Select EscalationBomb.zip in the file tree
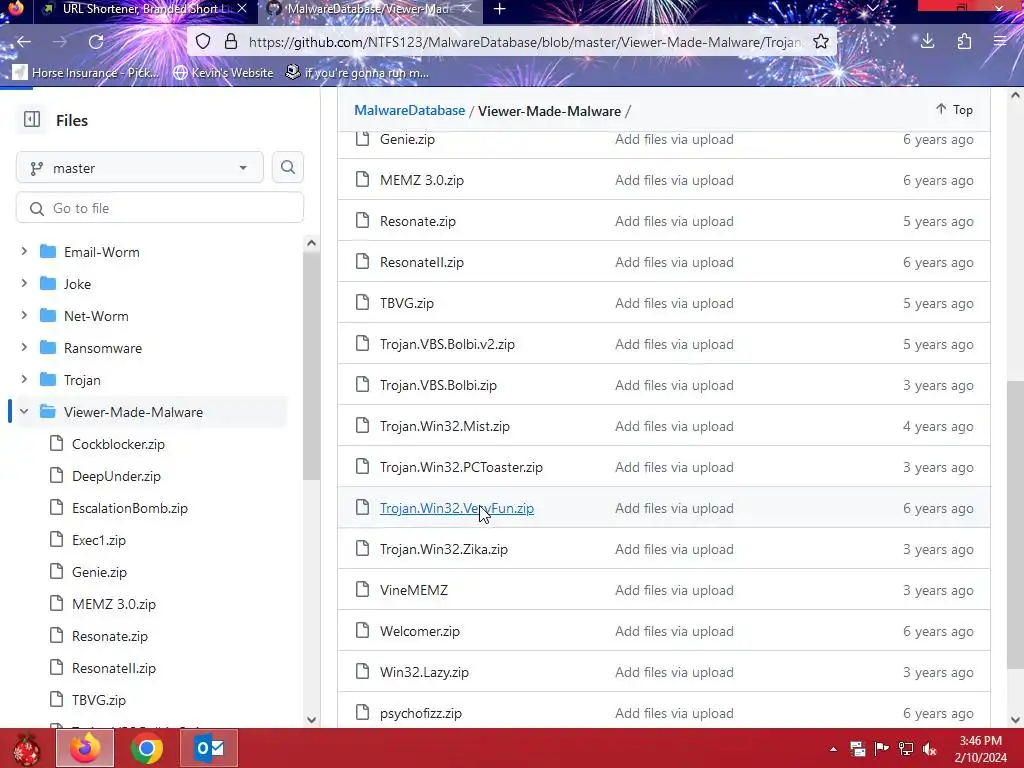 click(x=129, y=508)
